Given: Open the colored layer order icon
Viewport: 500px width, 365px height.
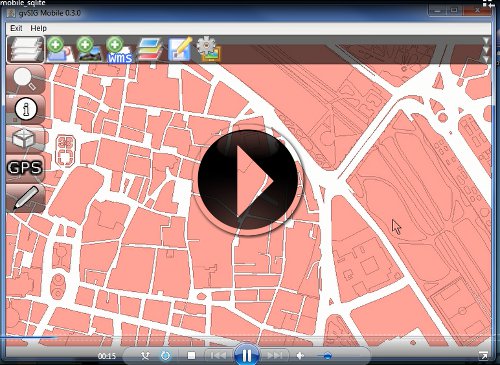Looking at the screenshot, I should point(150,50).
